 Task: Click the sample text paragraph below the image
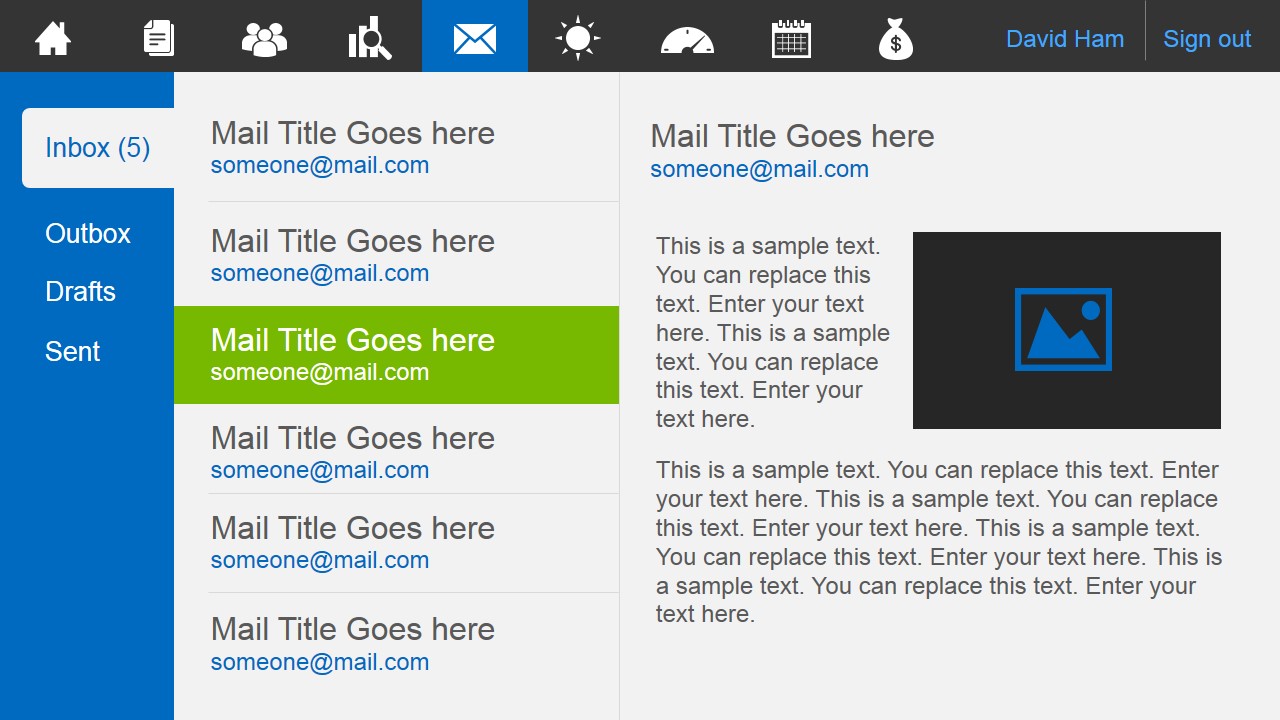point(939,542)
